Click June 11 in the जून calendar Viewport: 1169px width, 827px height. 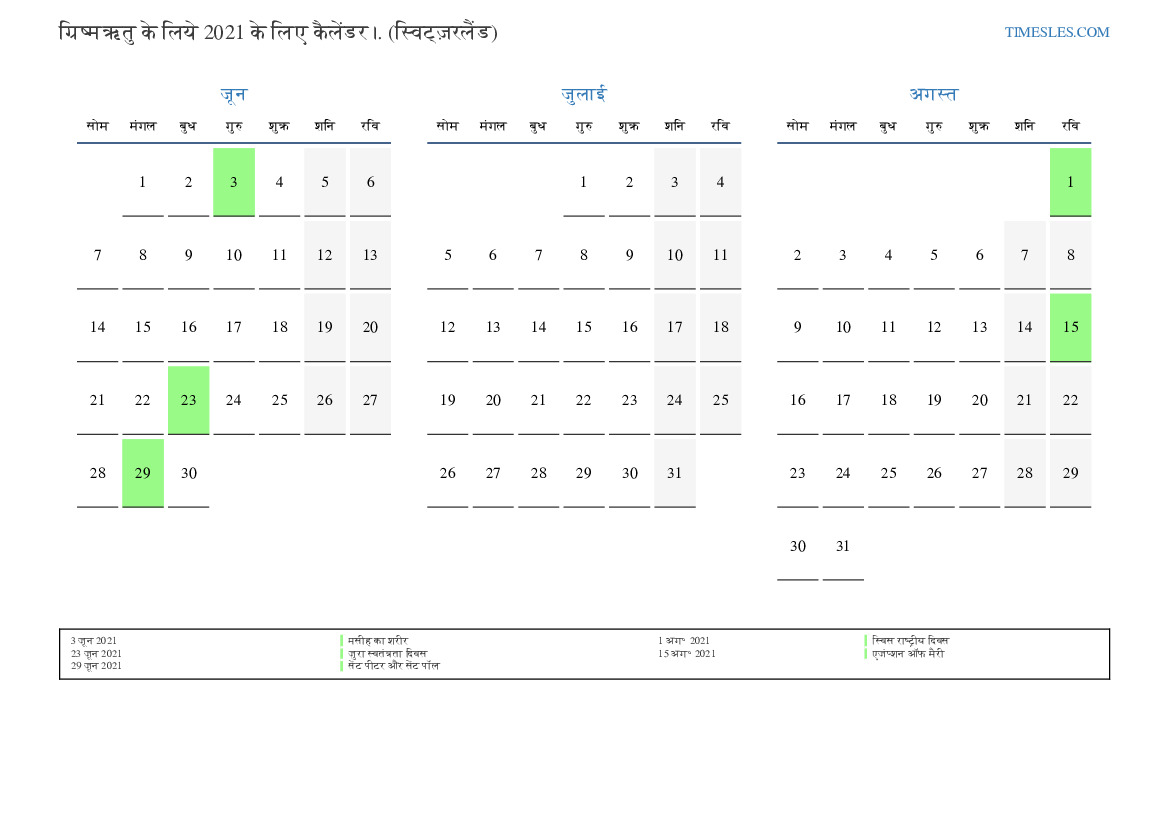(280, 255)
